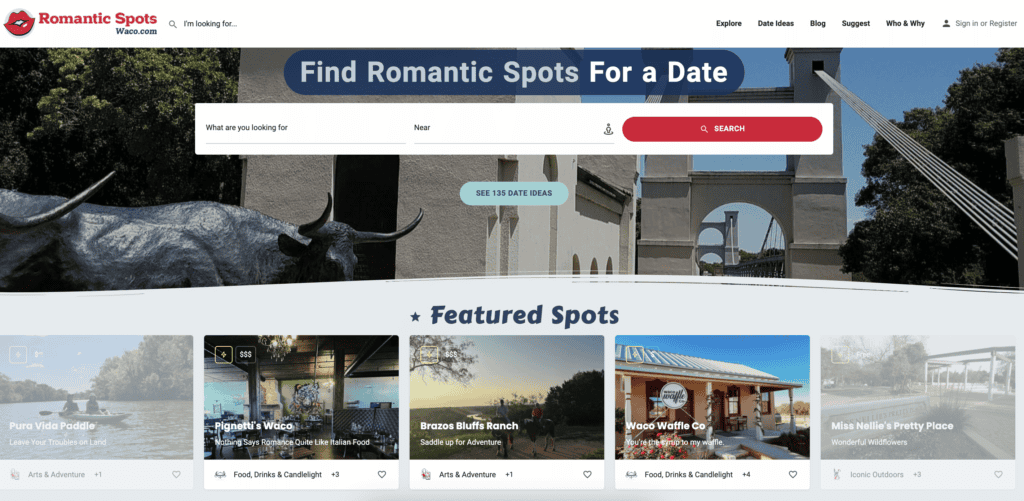The image size is (1024, 501).
Task: Expand +1 categories on Brazos Bluffs Ranch
Action: click(509, 474)
